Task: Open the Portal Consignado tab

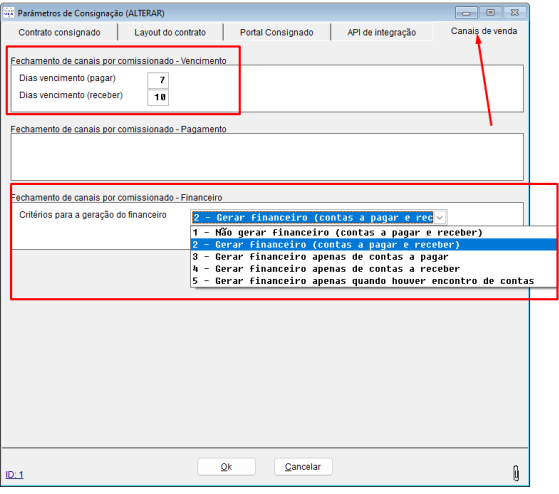Action: click(276, 32)
